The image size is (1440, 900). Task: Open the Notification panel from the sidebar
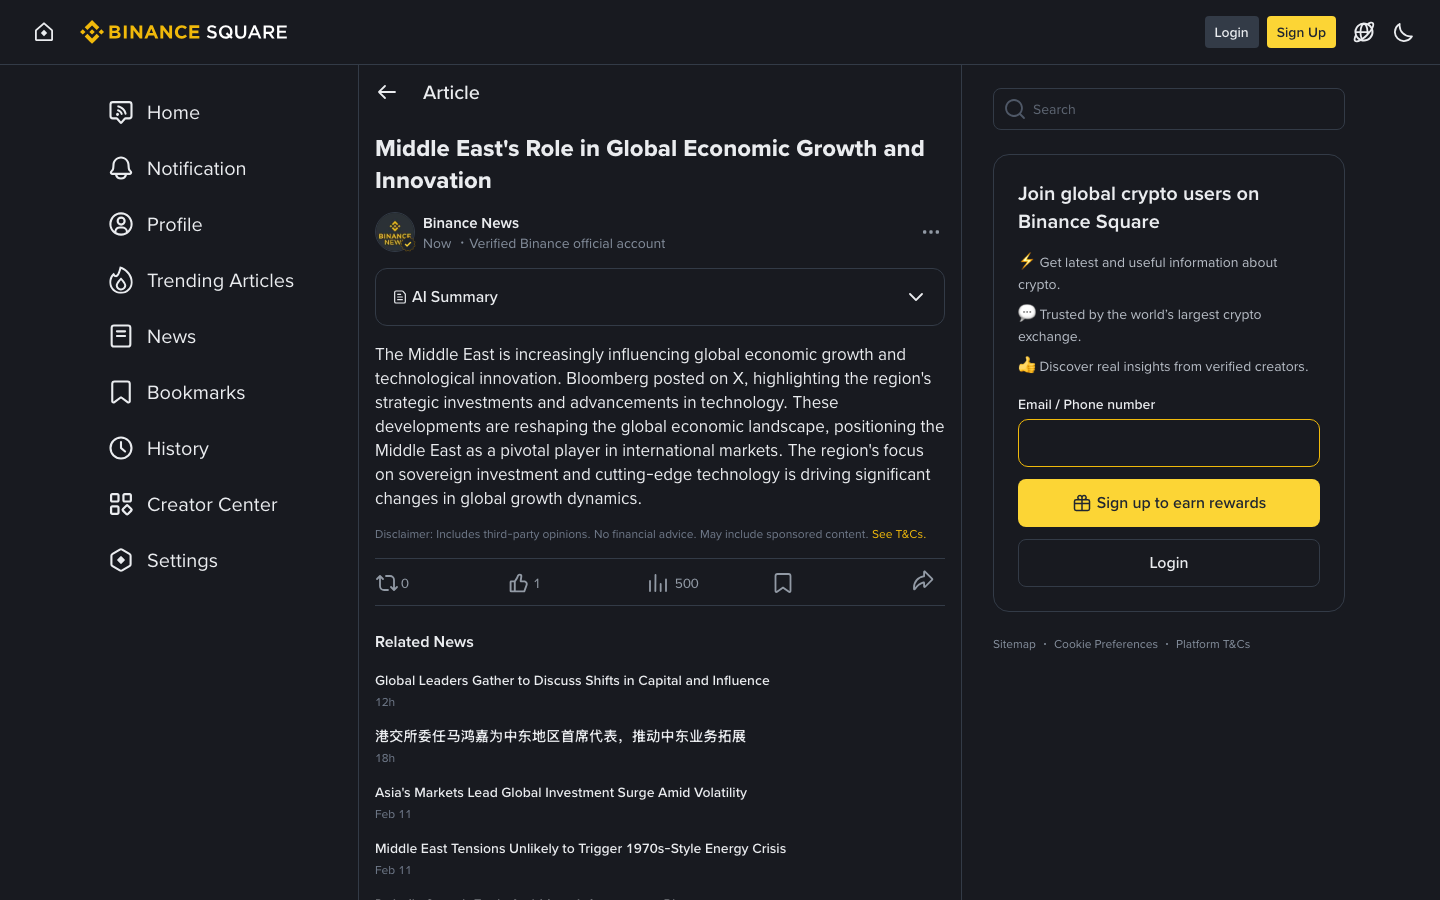tap(196, 168)
